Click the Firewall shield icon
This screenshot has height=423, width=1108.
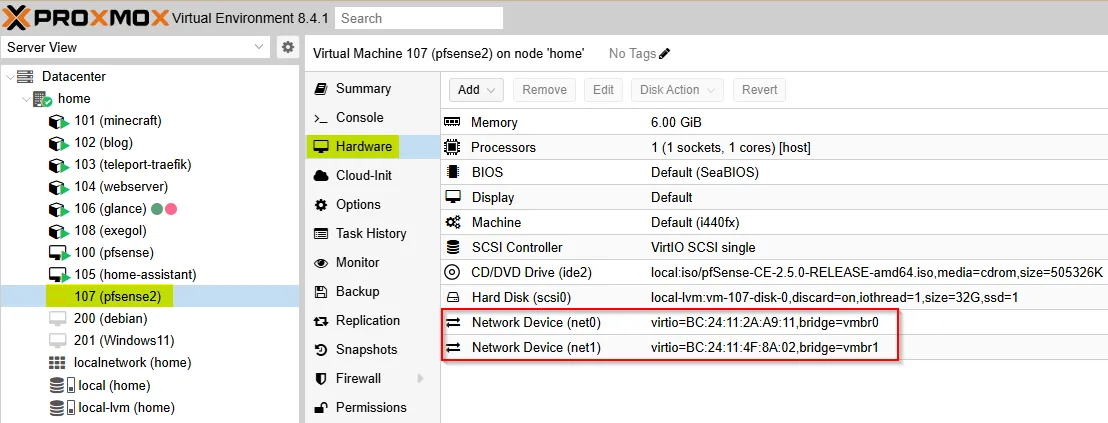click(x=321, y=379)
